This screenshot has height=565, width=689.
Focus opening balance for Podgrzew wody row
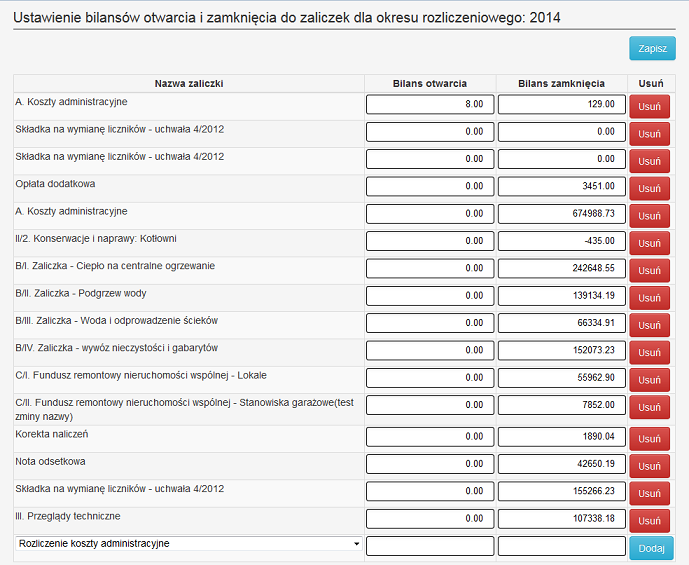tap(430, 296)
